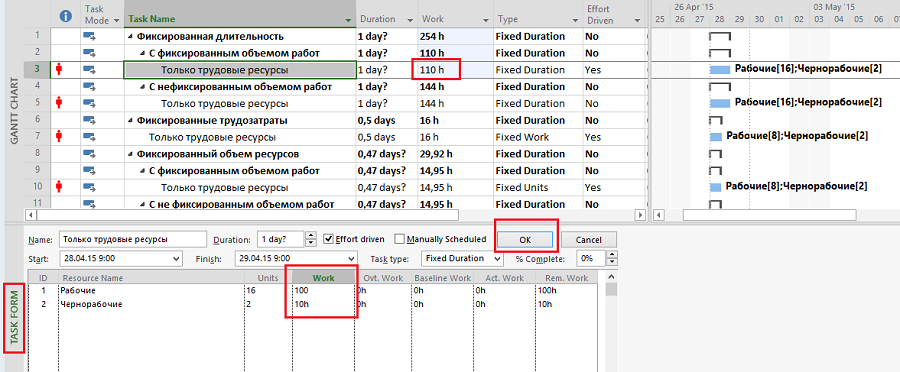The width and height of the screenshot is (900, 372).
Task: Adjust % Complete with the spinner arrows
Action: (612, 259)
